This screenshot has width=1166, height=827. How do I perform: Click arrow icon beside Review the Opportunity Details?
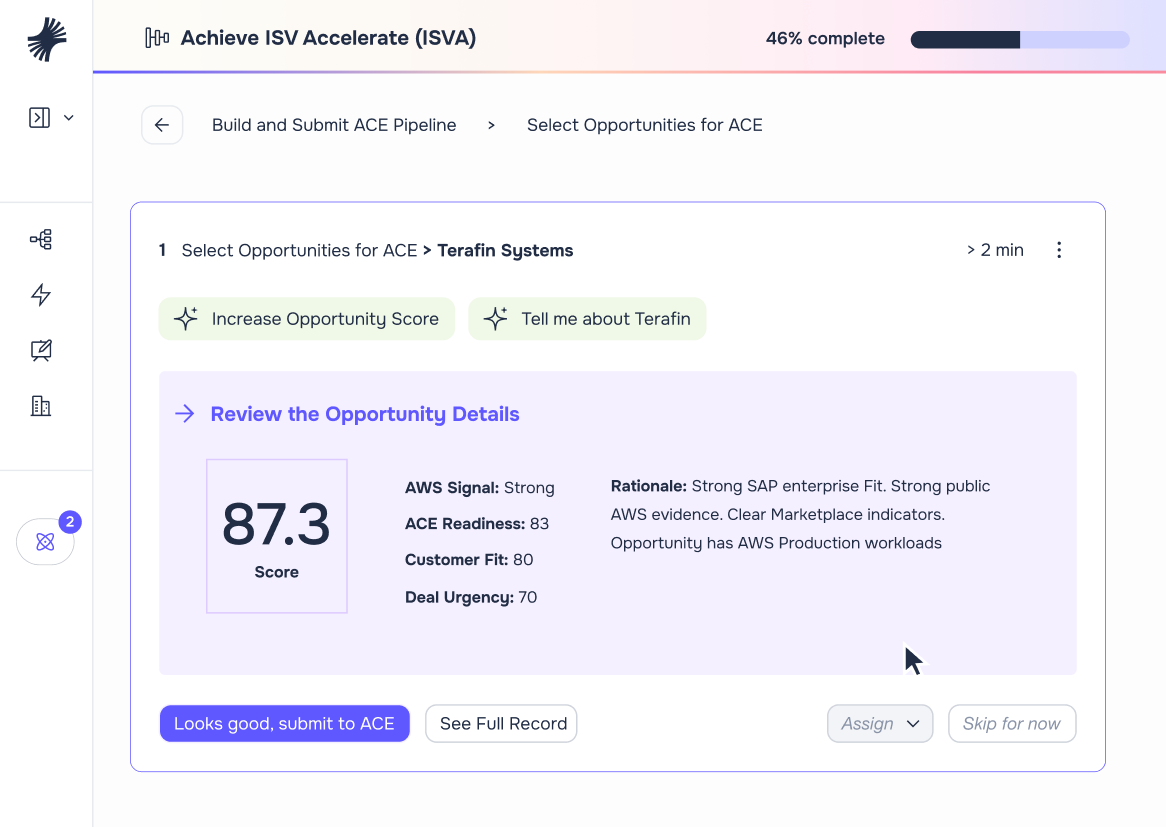184,414
